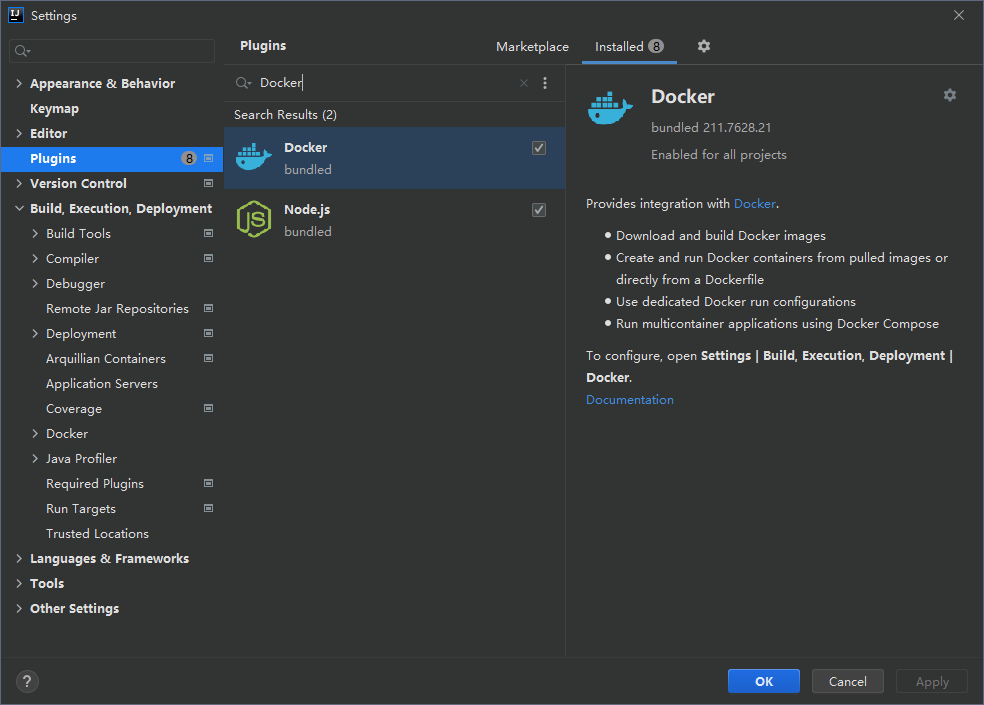Click the Apply button
Image resolution: width=984 pixels, height=705 pixels.
click(932, 681)
